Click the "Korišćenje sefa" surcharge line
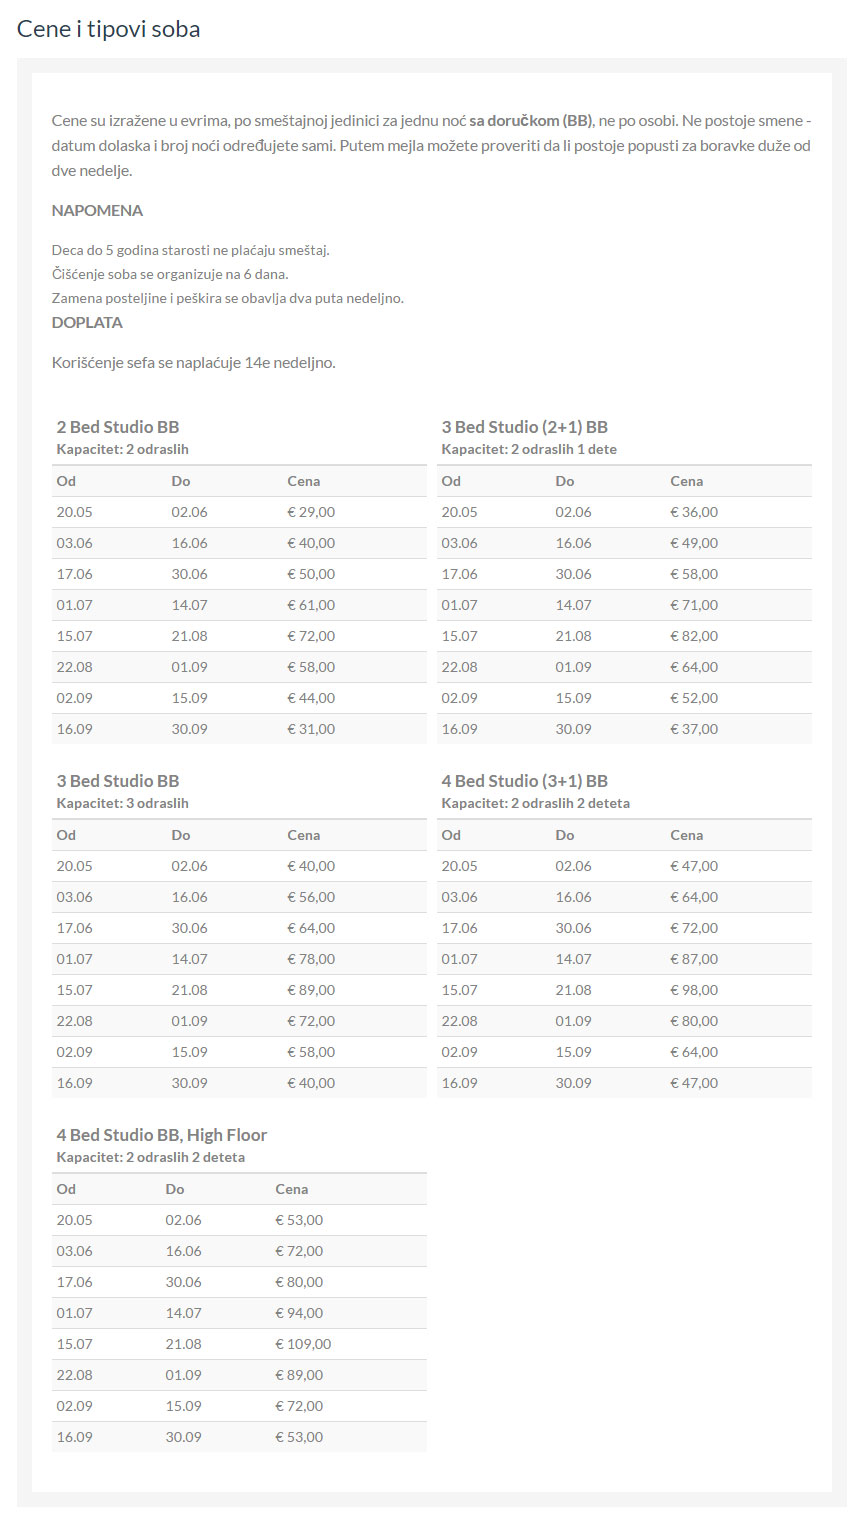857x1518 pixels. point(193,362)
